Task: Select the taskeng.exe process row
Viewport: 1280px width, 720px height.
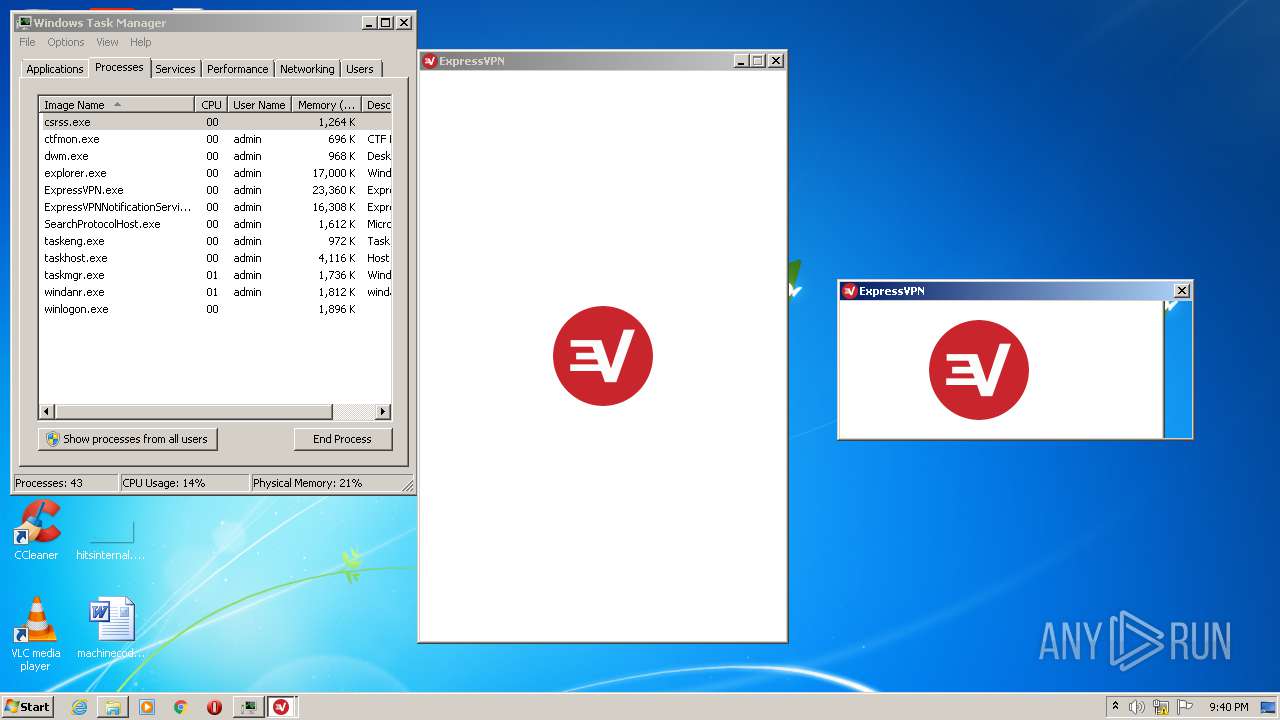Action: coord(215,241)
